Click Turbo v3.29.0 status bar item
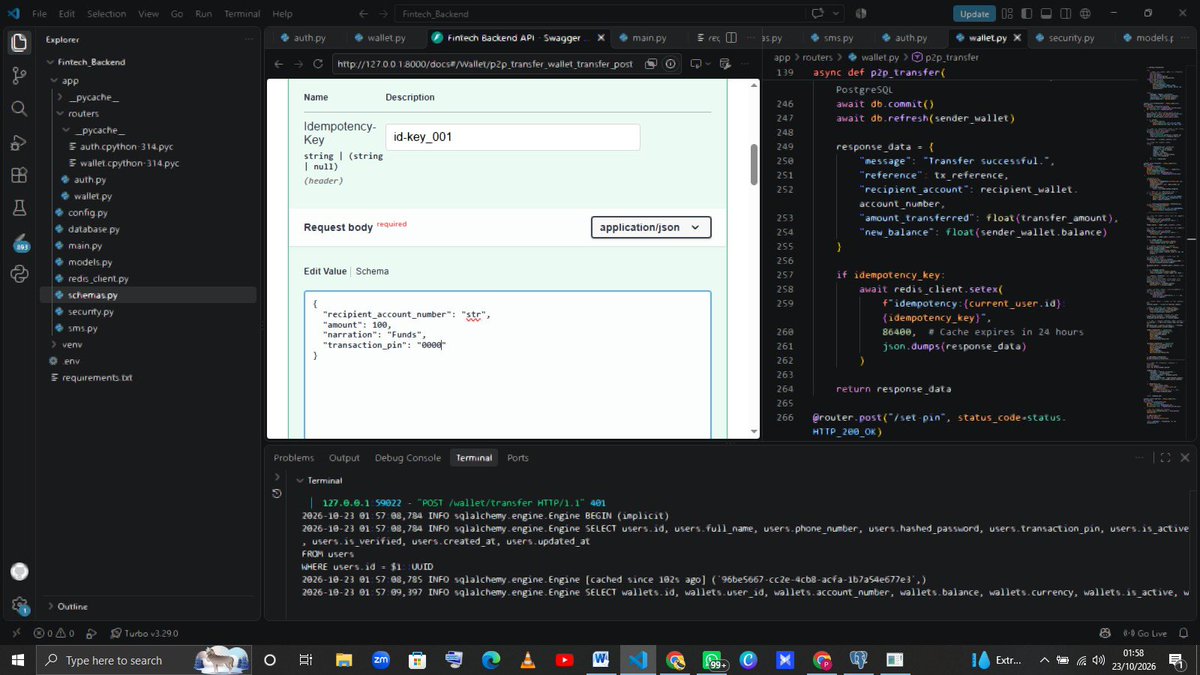The width and height of the screenshot is (1200, 675). (143, 633)
